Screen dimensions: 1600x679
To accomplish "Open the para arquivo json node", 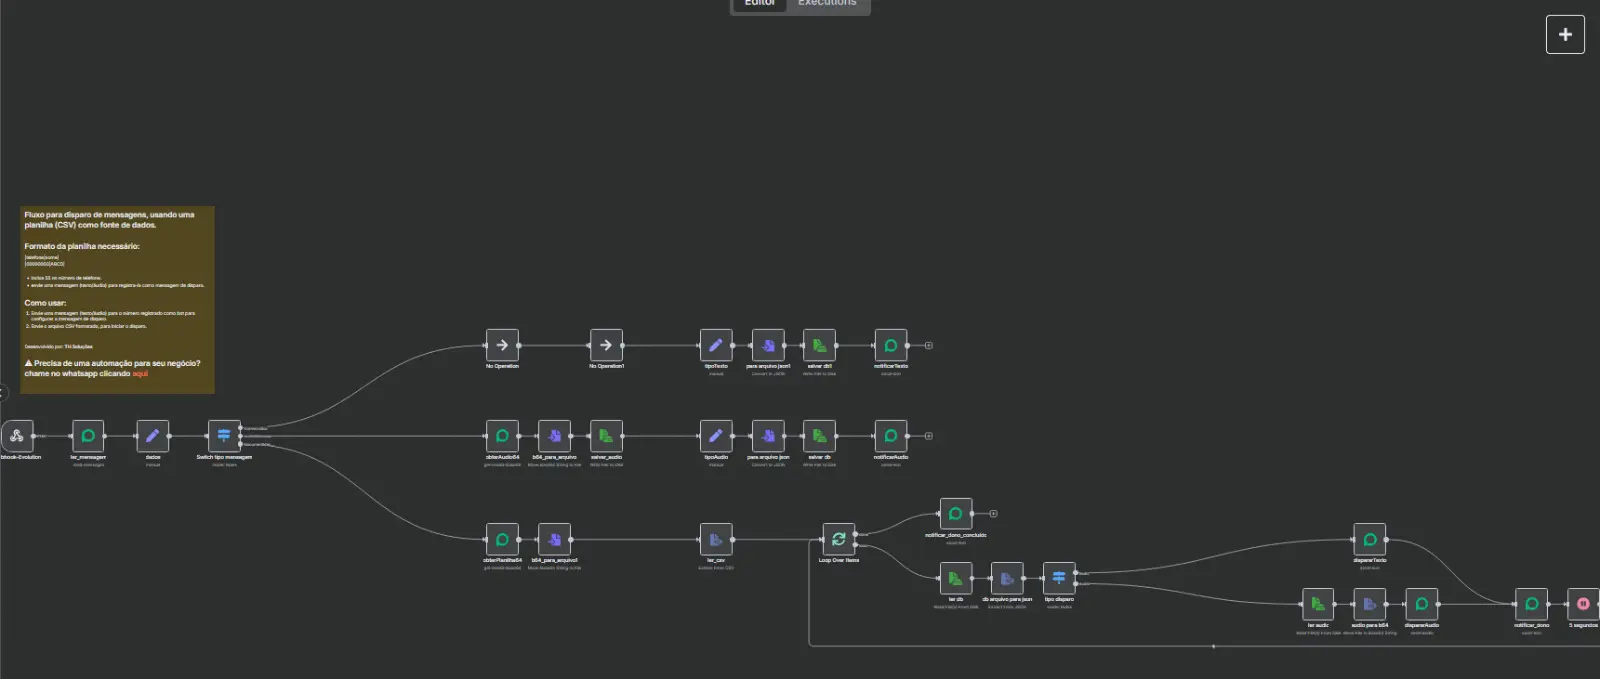I will (768, 436).
